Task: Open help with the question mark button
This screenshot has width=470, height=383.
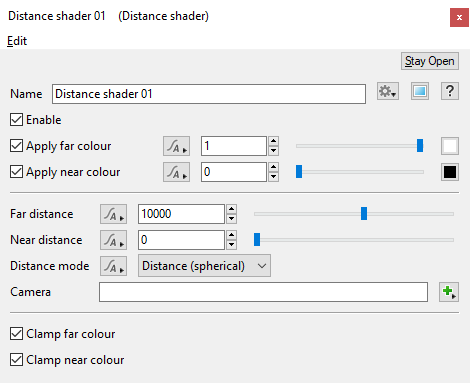Action: pyautogui.click(x=450, y=91)
